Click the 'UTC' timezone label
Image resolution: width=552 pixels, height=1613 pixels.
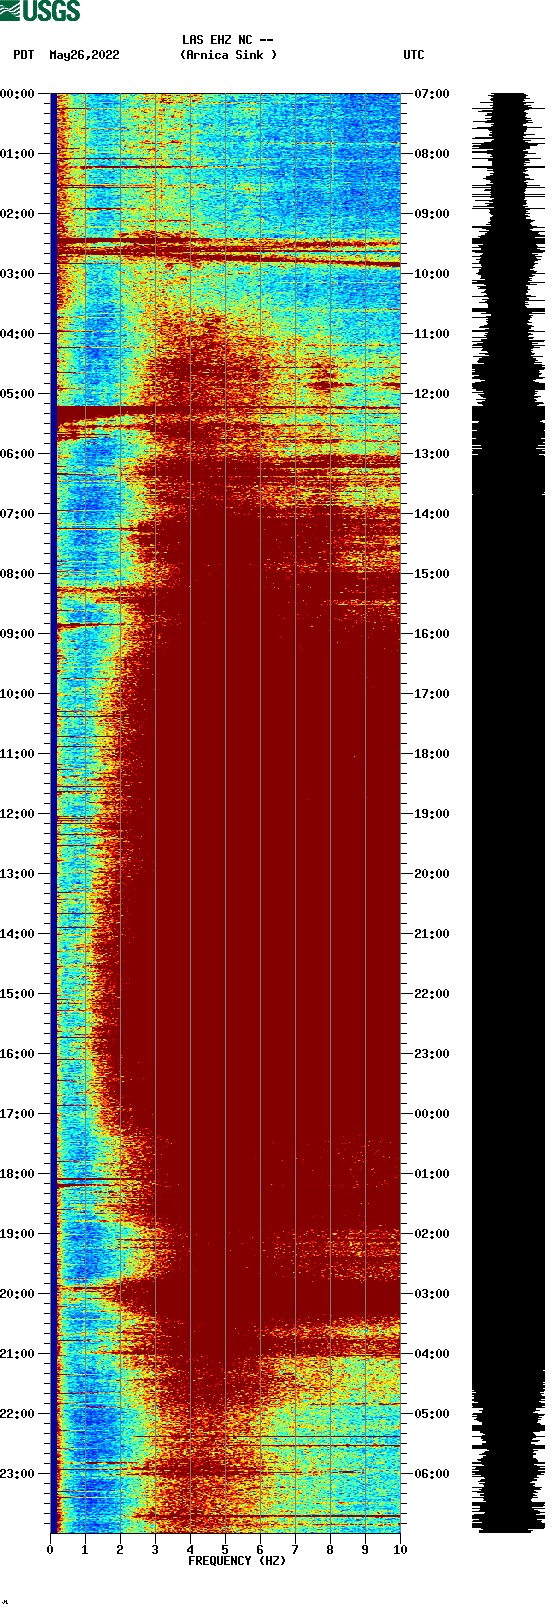coord(414,55)
